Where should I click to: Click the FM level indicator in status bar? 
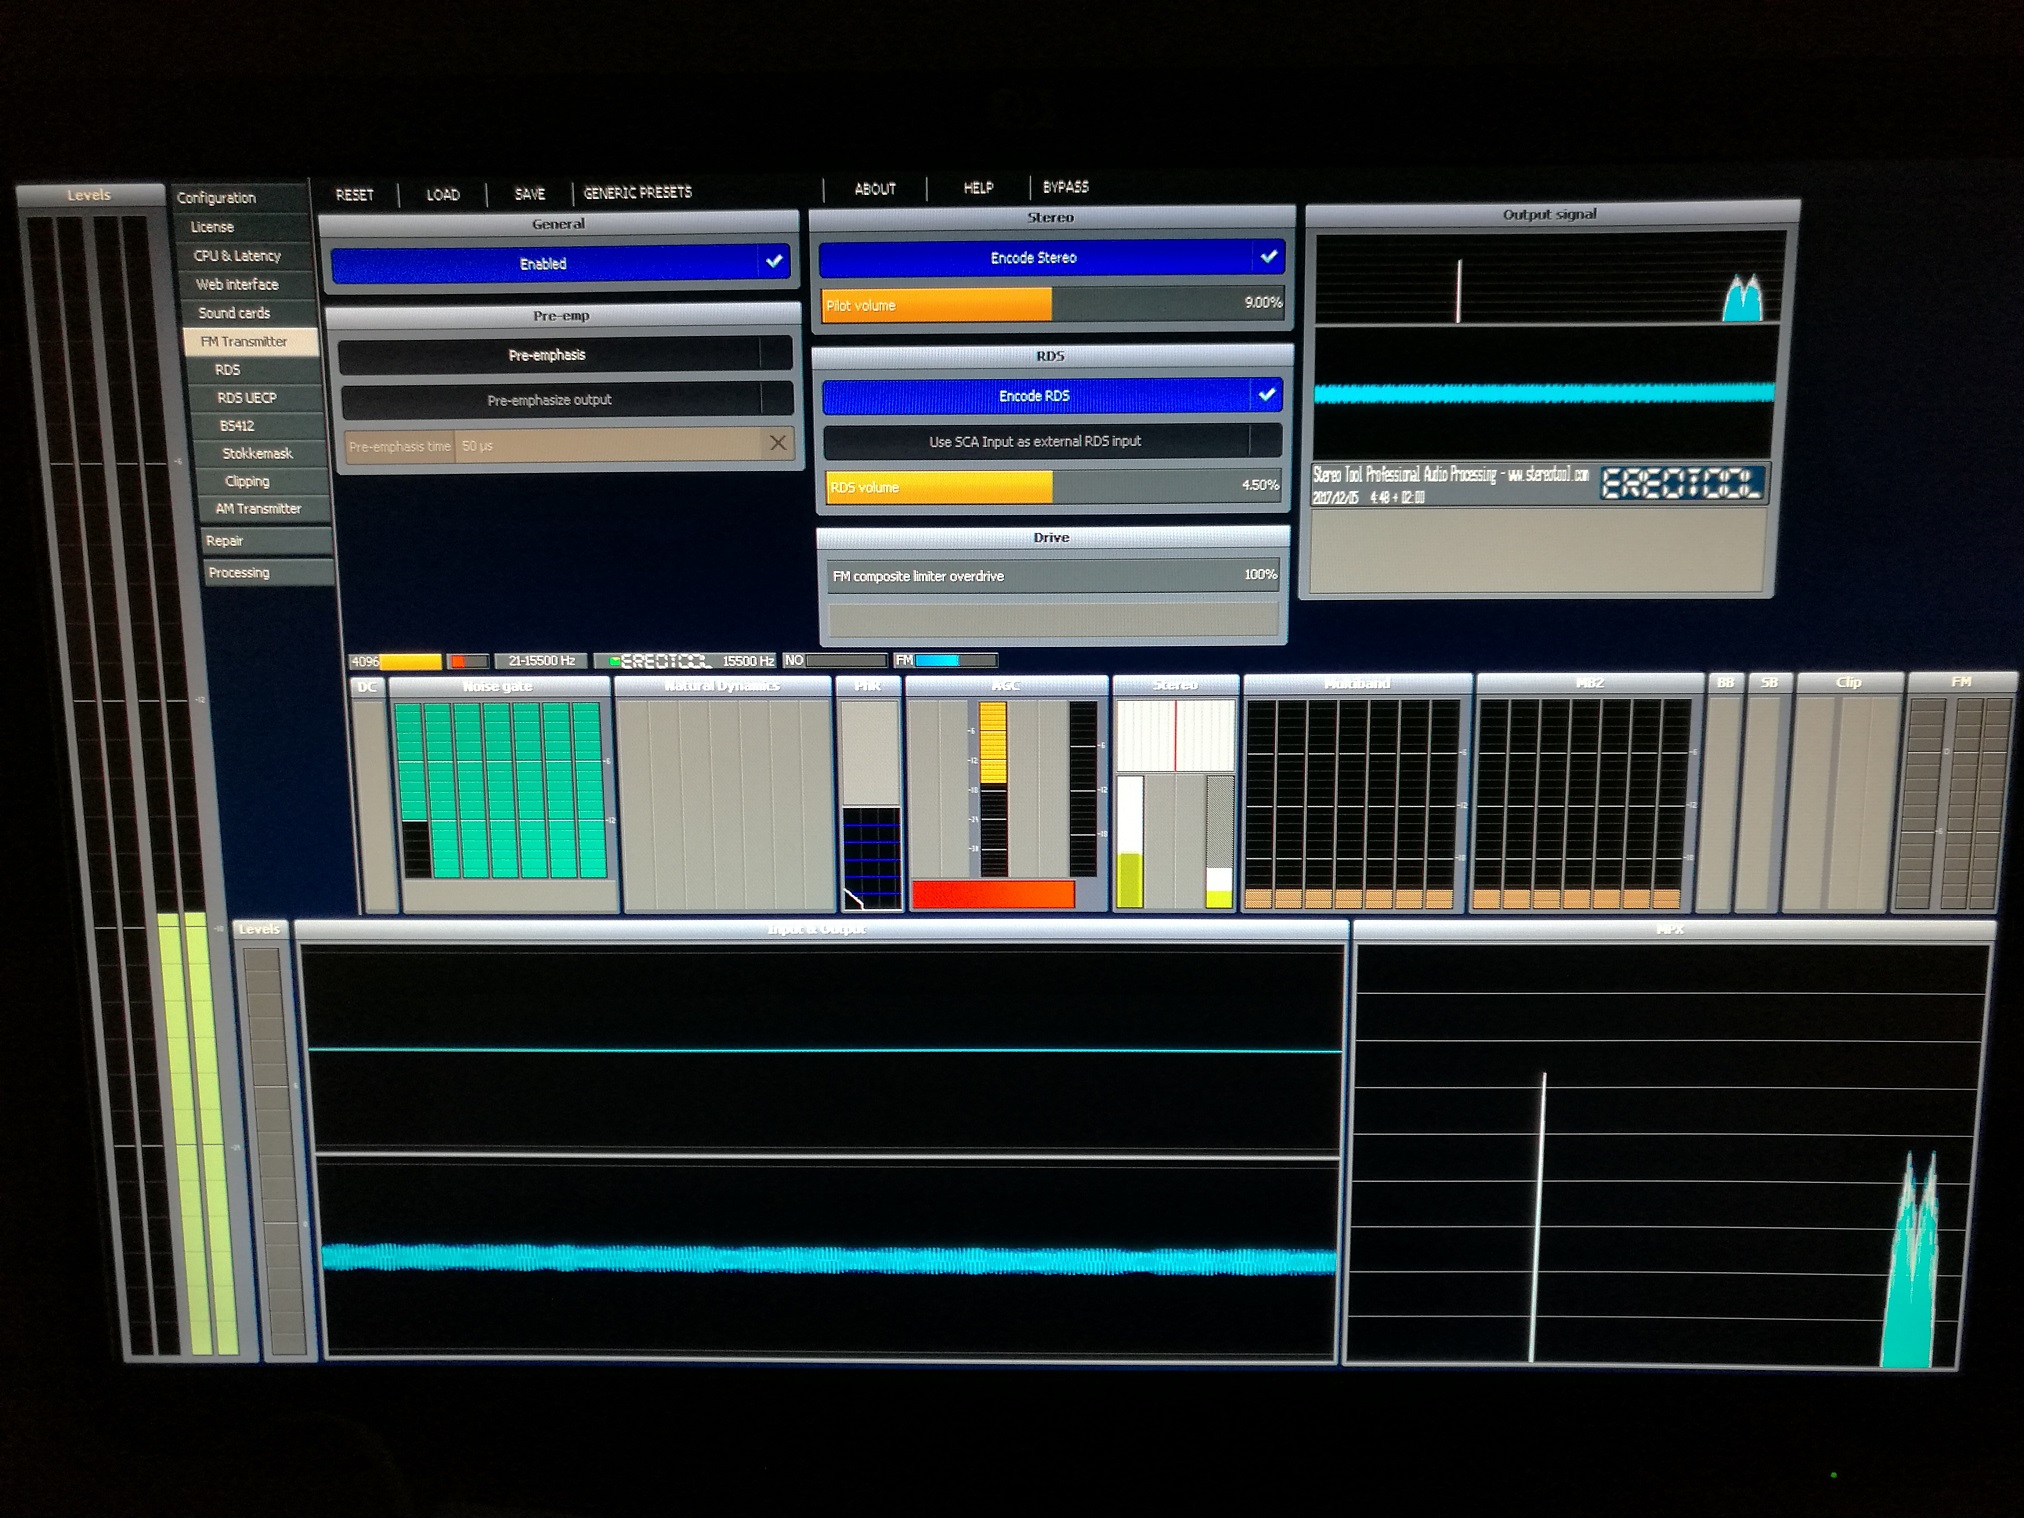pos(946,660)
